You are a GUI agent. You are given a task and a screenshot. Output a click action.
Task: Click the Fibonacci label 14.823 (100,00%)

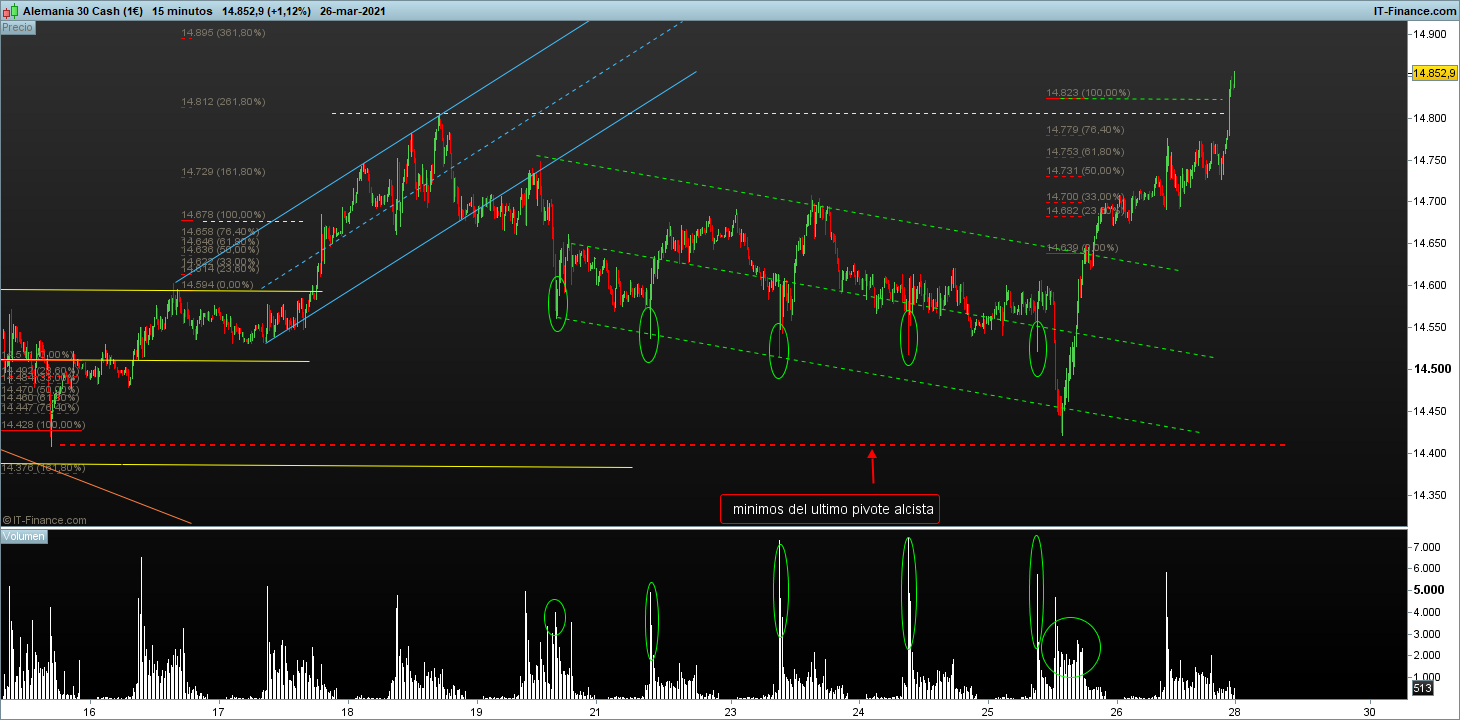click(x=1088, y=93)
